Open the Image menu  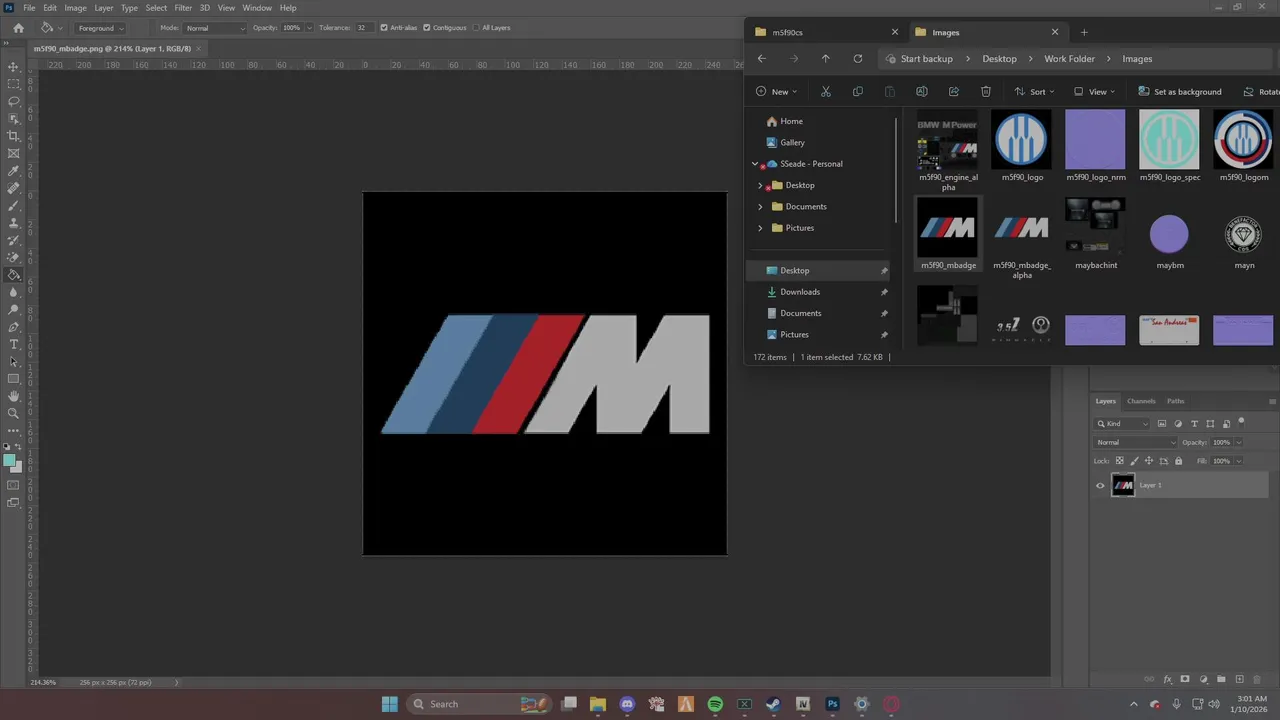click(x=76, y=8)
